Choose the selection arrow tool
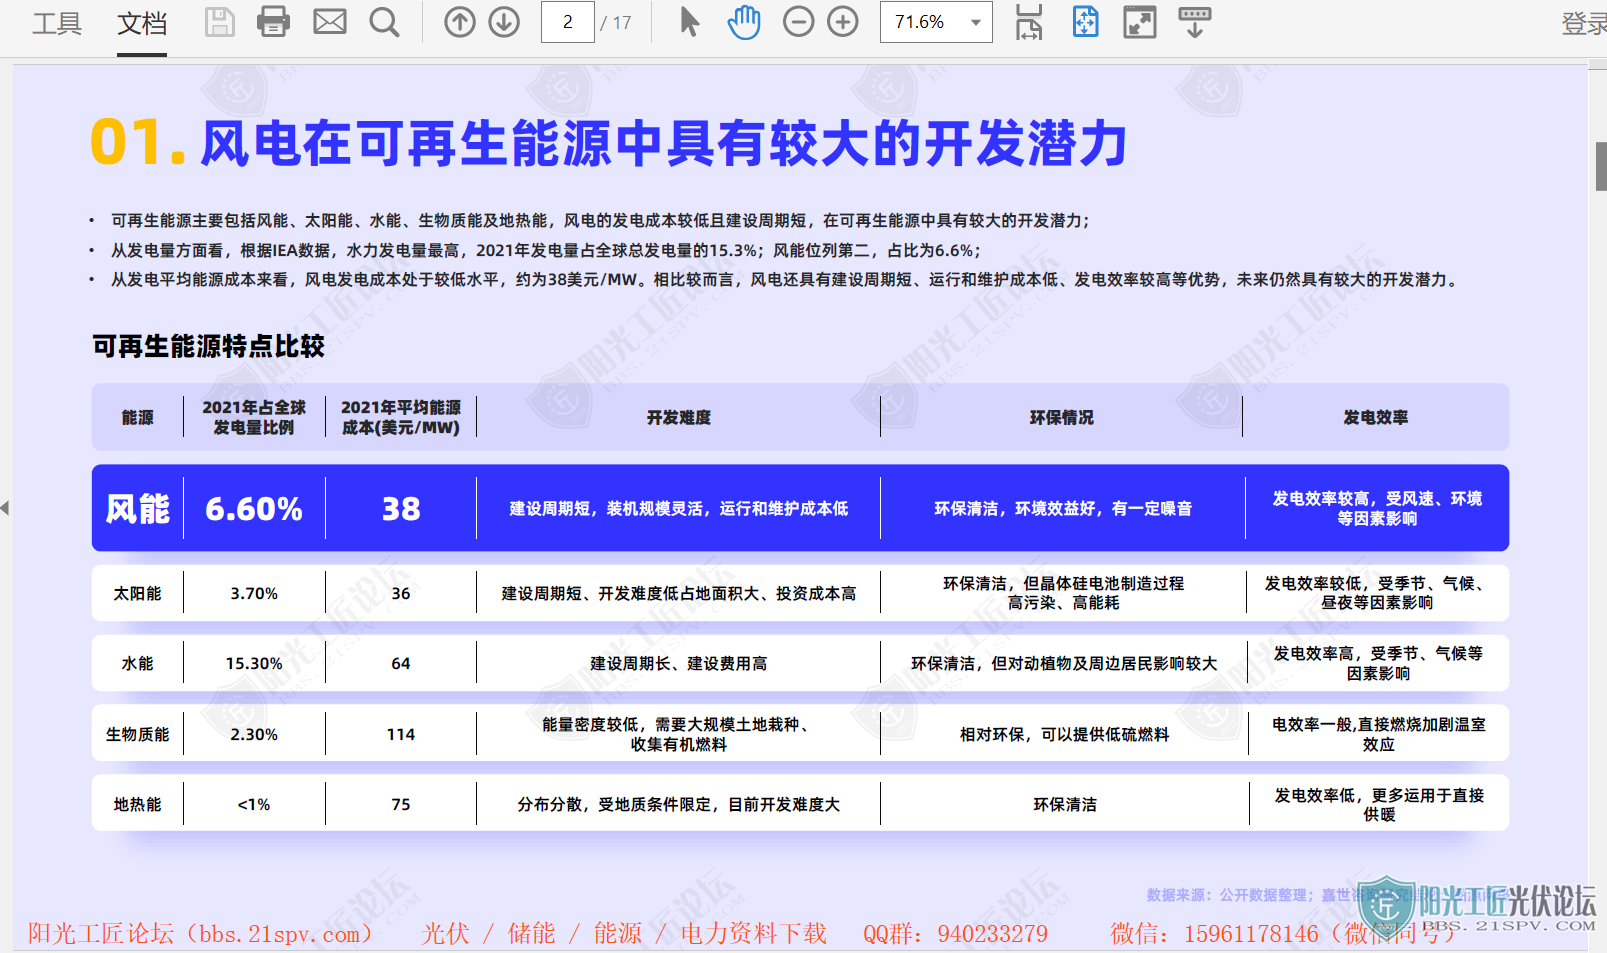1607x953 pixels. 689,22
